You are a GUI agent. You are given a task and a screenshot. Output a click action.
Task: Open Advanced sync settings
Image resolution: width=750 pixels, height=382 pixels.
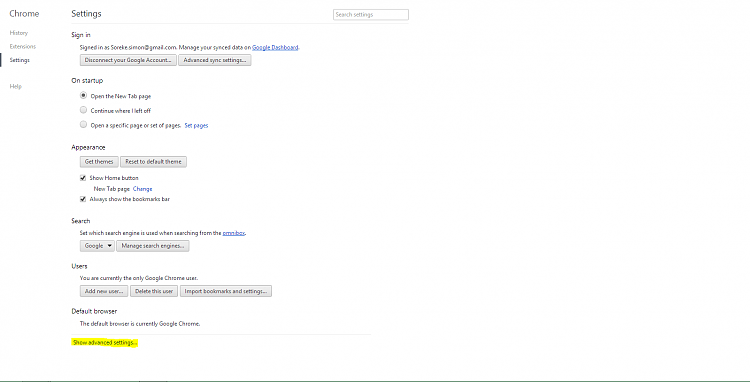pos(215,60)
